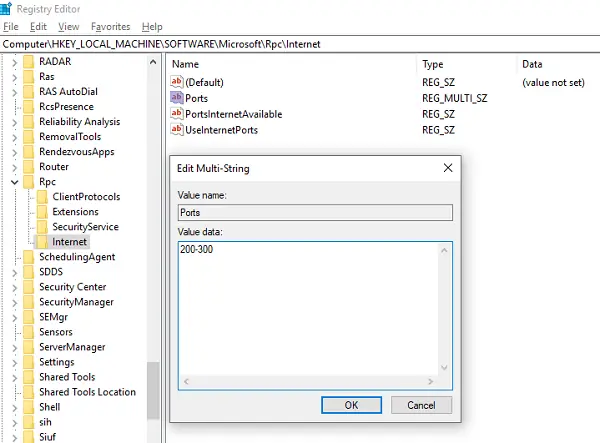Select the (Default) string value icon
Viewport: 600px width, 443px height.
177,82
